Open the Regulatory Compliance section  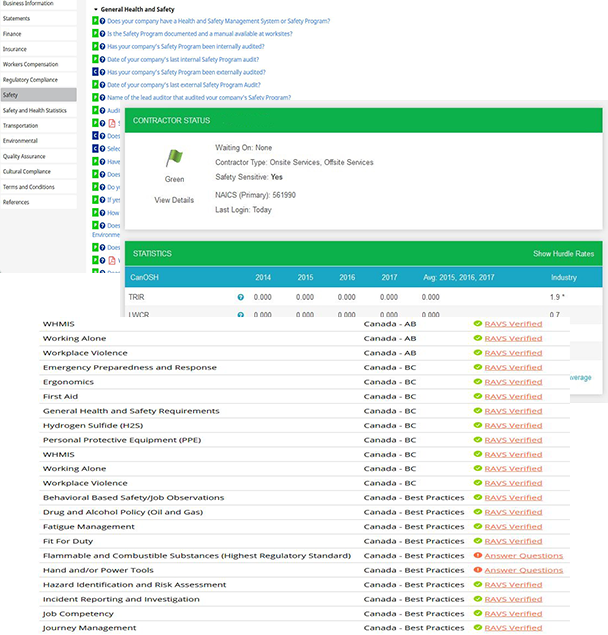click(29, 79)
